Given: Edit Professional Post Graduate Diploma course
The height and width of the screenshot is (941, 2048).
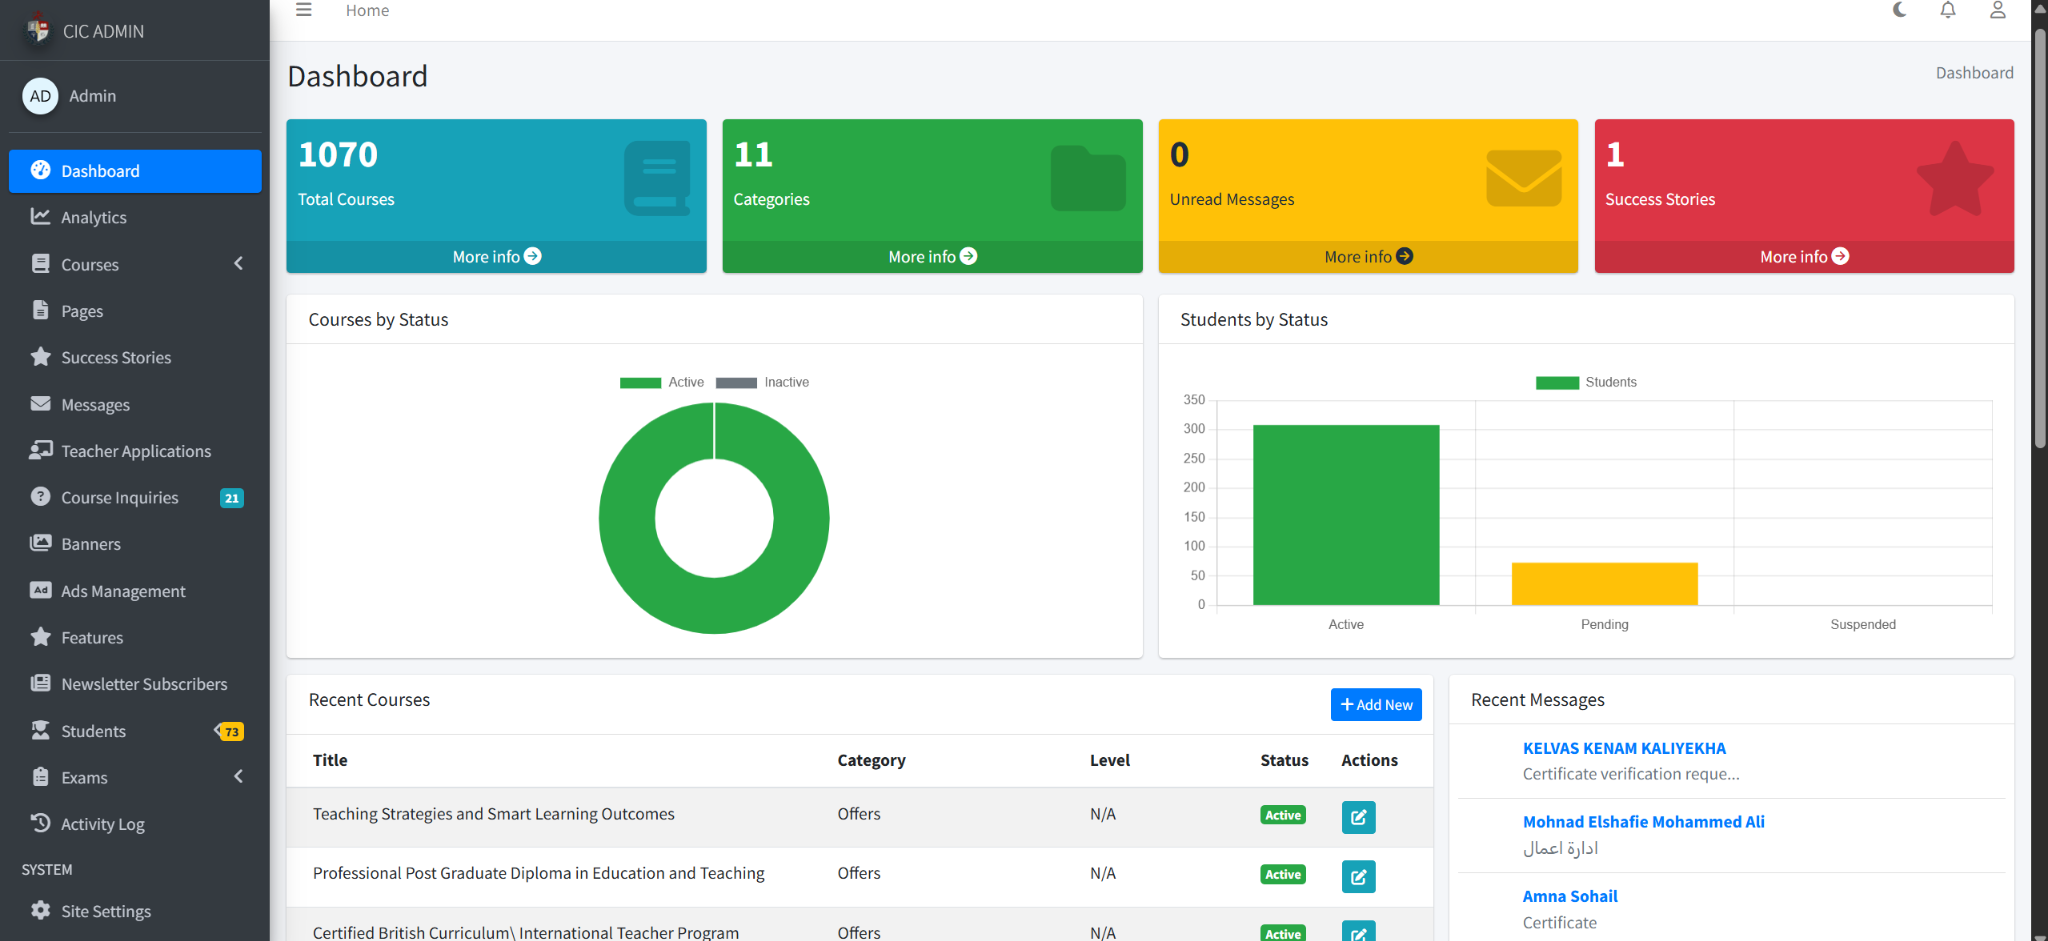Looking at the screenshot, I should click(1358, 876).
